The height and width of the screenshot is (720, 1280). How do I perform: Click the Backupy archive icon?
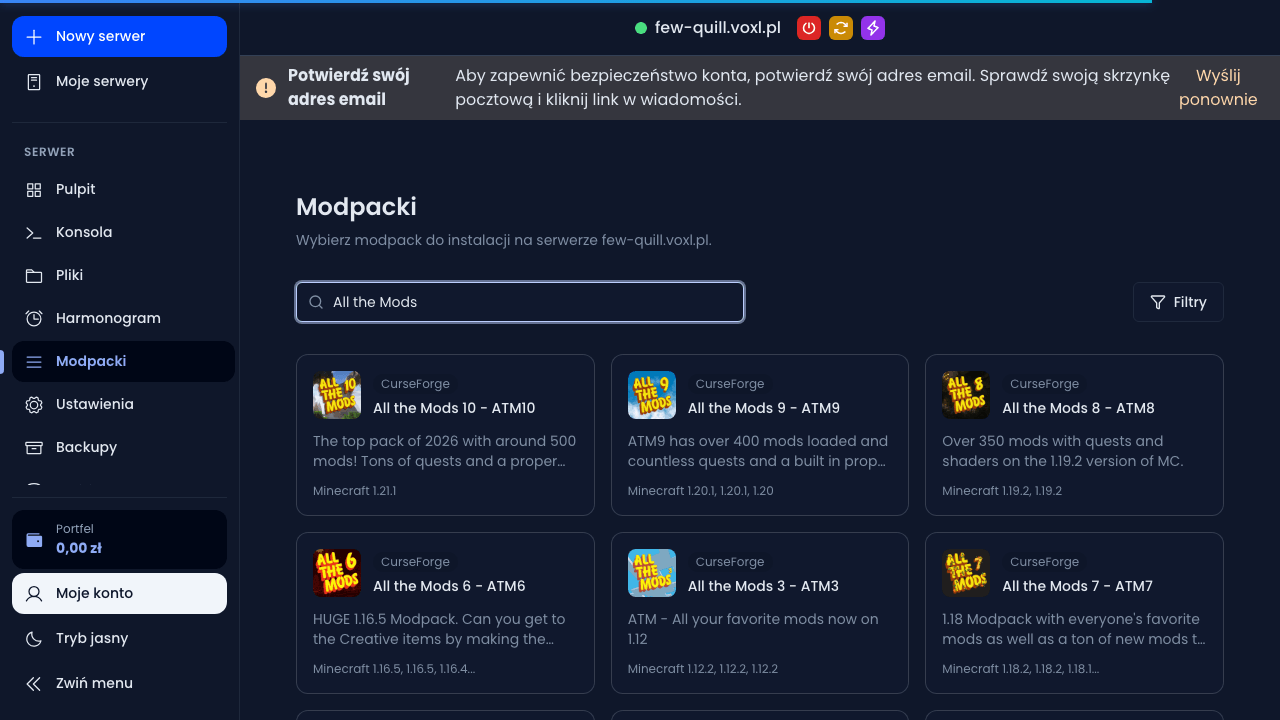[x=34, y=448]
